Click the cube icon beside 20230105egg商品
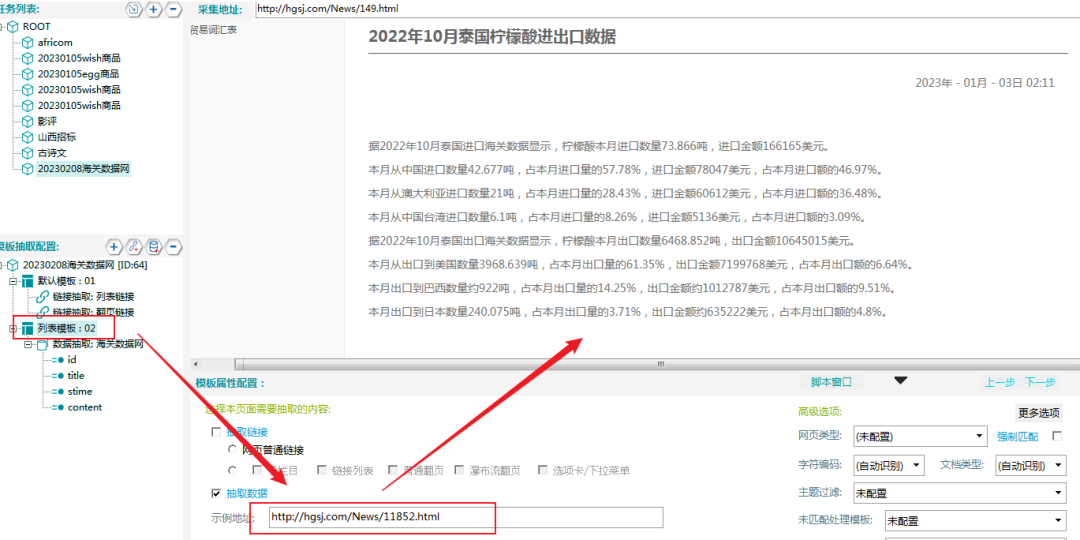 pos(28,74)
